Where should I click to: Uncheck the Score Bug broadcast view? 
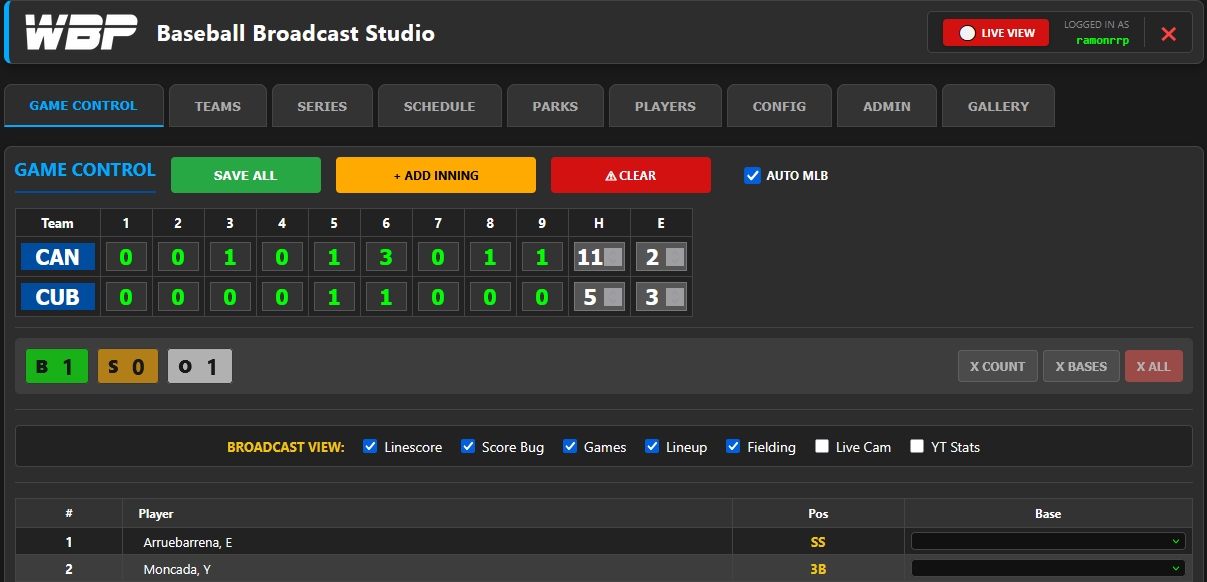pyautogui.click(x=468, y=447)
